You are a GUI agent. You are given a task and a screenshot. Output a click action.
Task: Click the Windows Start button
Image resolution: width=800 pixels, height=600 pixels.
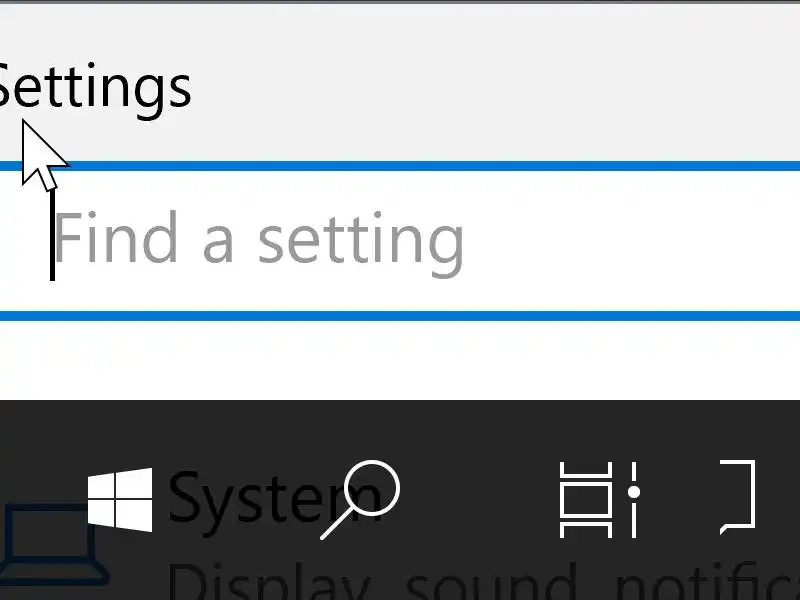(x=120, y=500)
